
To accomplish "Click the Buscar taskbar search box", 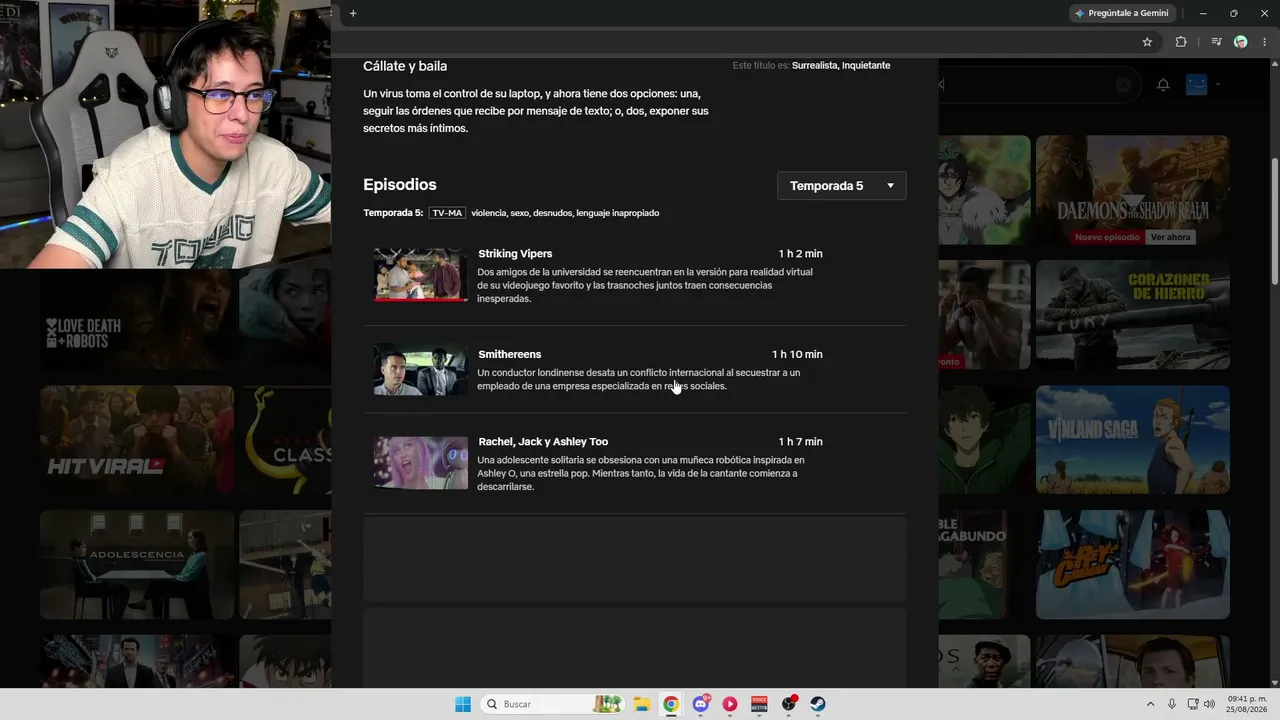I will click(553, 704).
